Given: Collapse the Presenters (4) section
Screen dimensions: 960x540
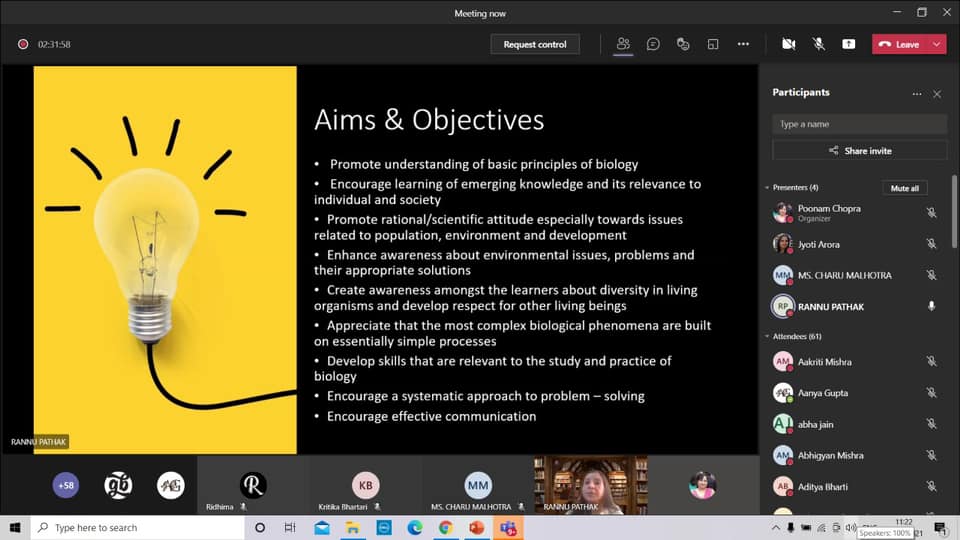Looking at the screenshot, I should click(x=767, y=188).
